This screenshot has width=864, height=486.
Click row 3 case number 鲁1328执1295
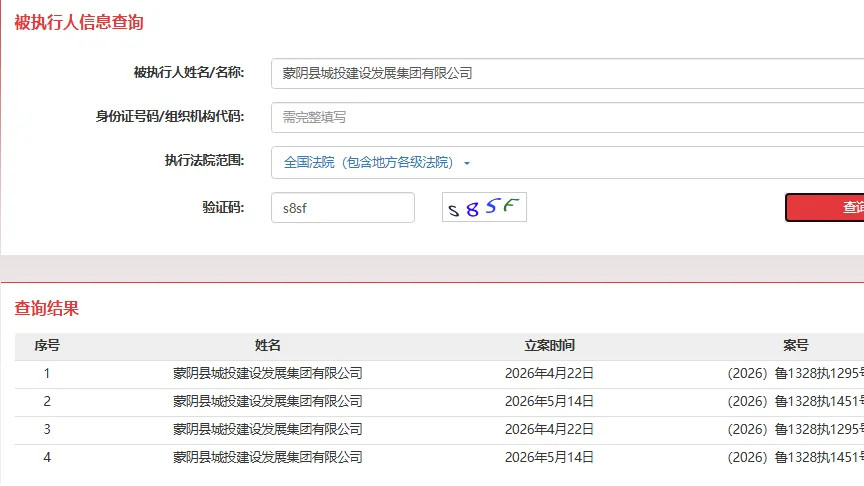tap(796, 429)
